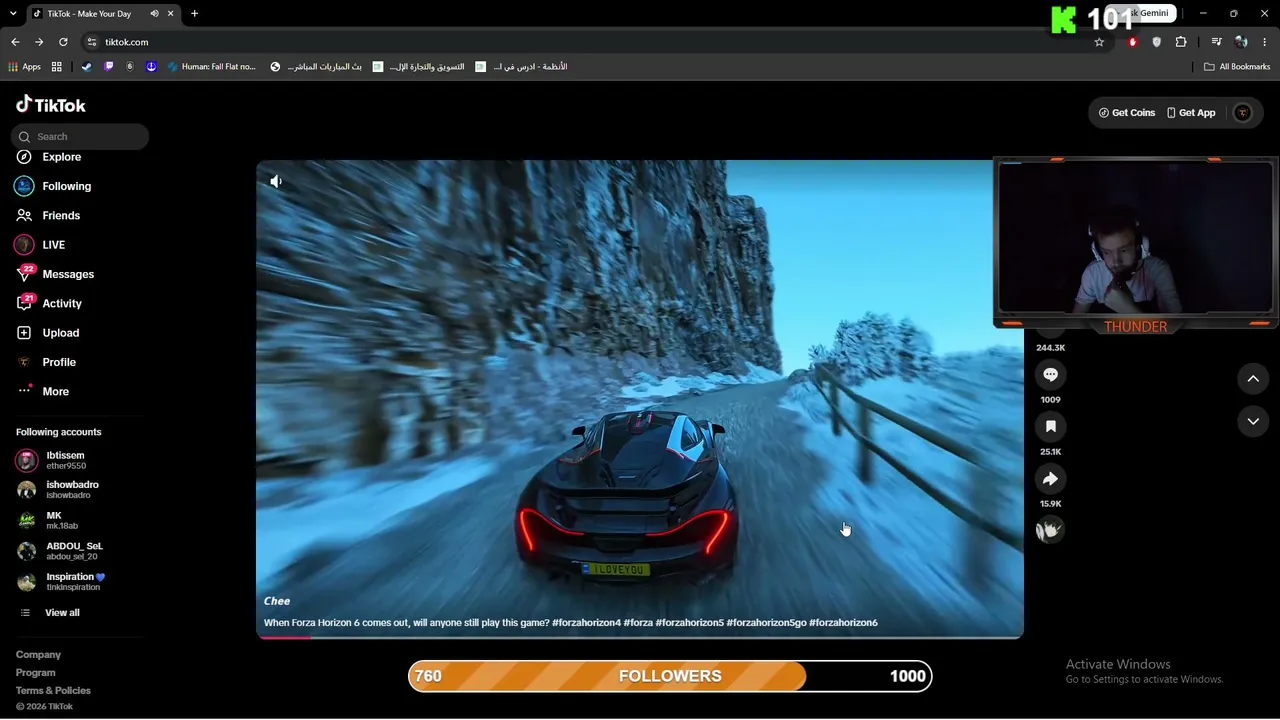Screen dimensions: 1280x720
Task: Open the grey shield extension icon
Action: 1157,42
